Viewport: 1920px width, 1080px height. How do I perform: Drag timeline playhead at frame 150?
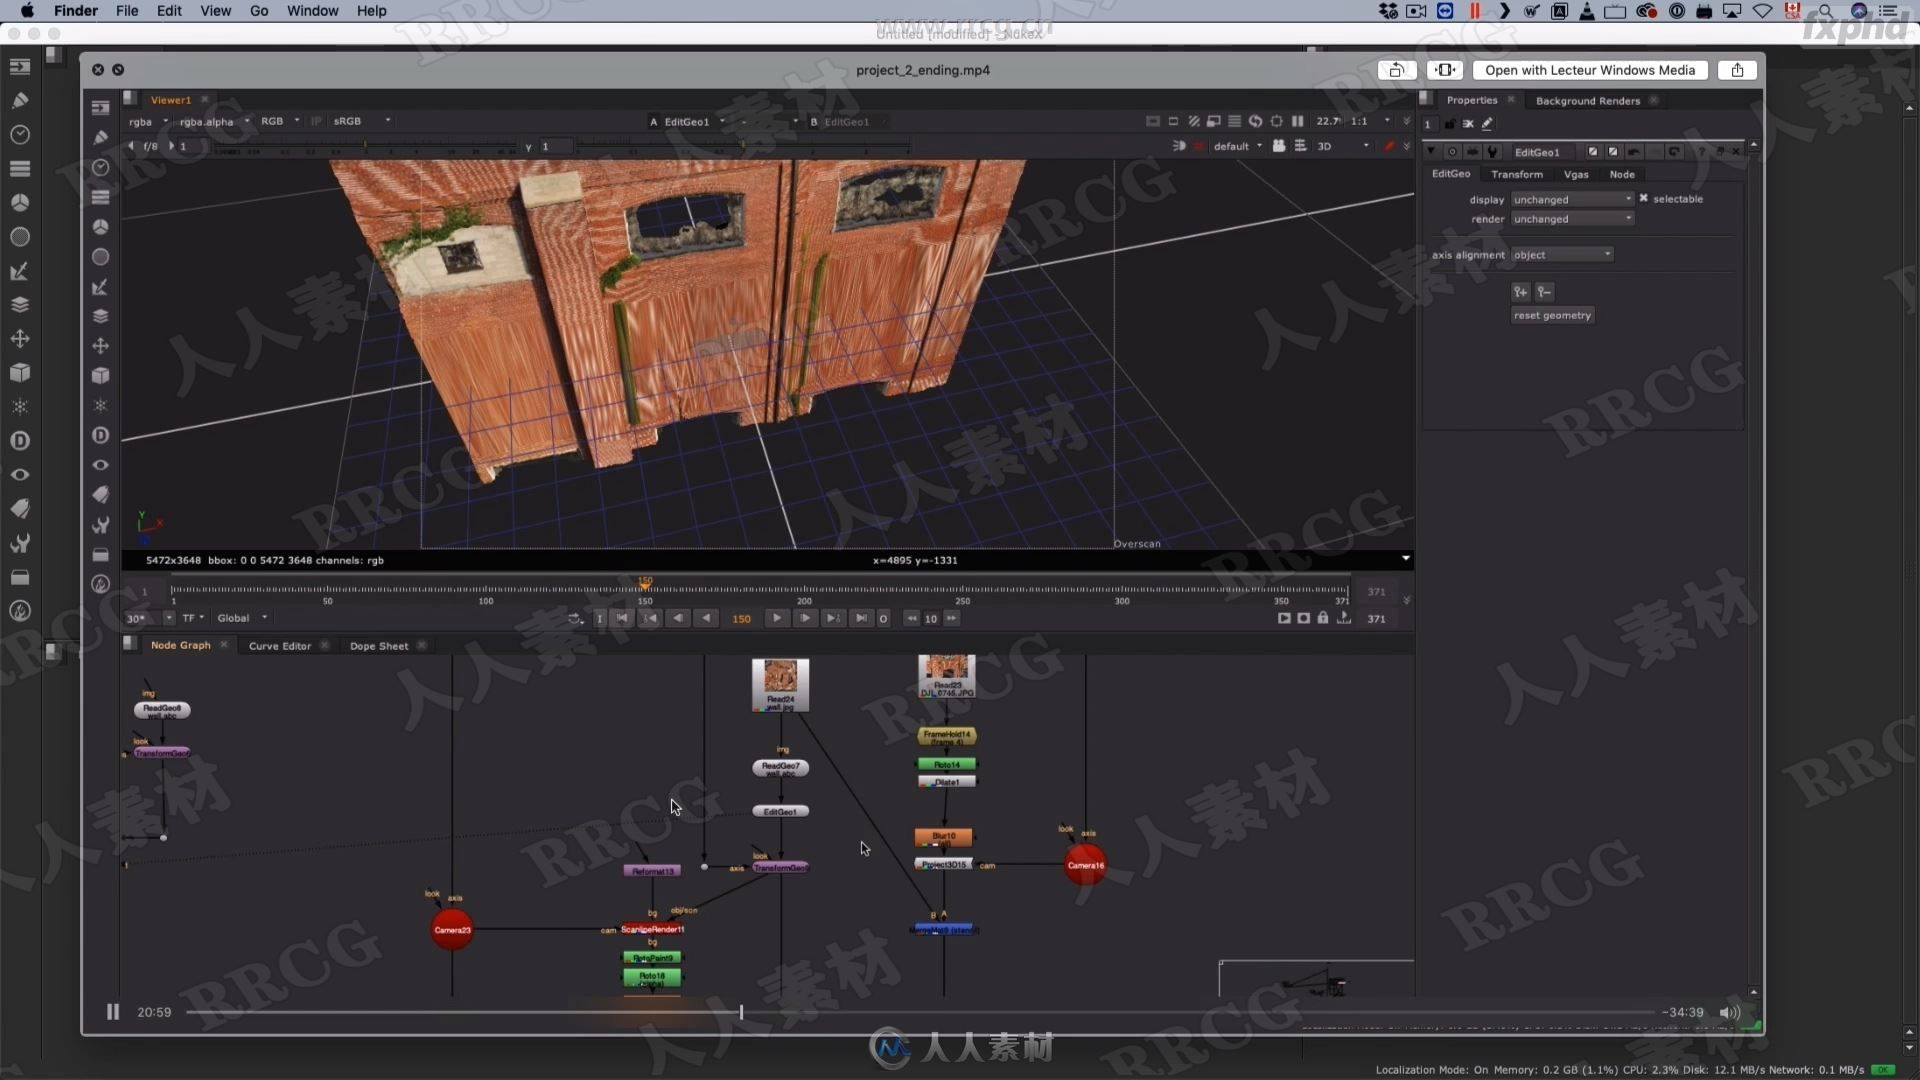(642, 587)
